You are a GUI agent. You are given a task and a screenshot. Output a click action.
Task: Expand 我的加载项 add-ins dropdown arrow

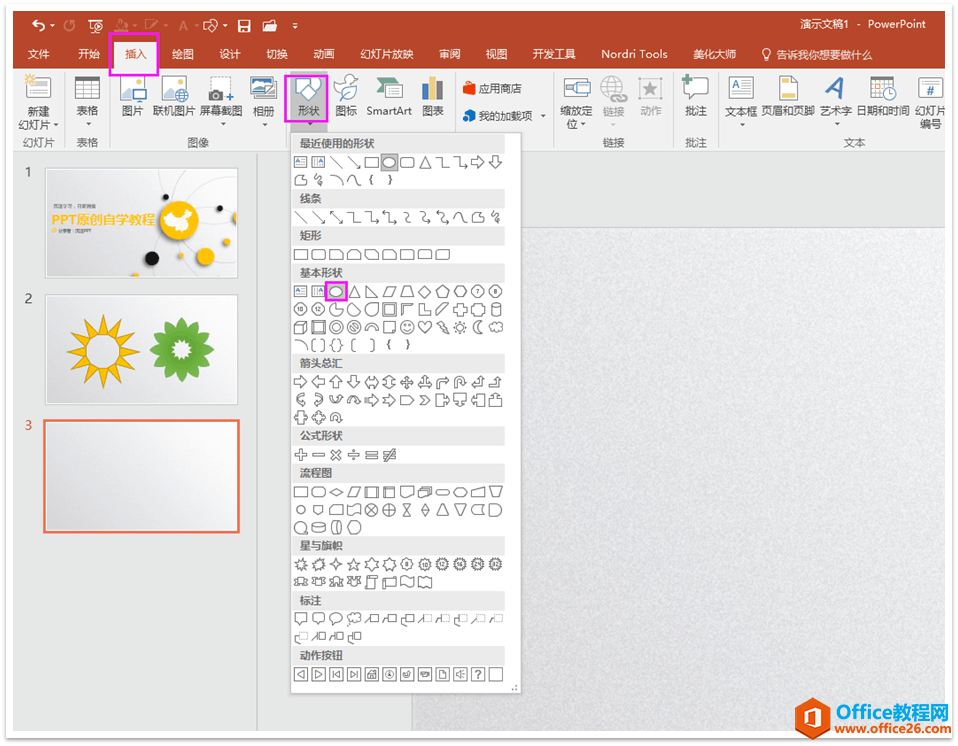click(x=543, y=116)
